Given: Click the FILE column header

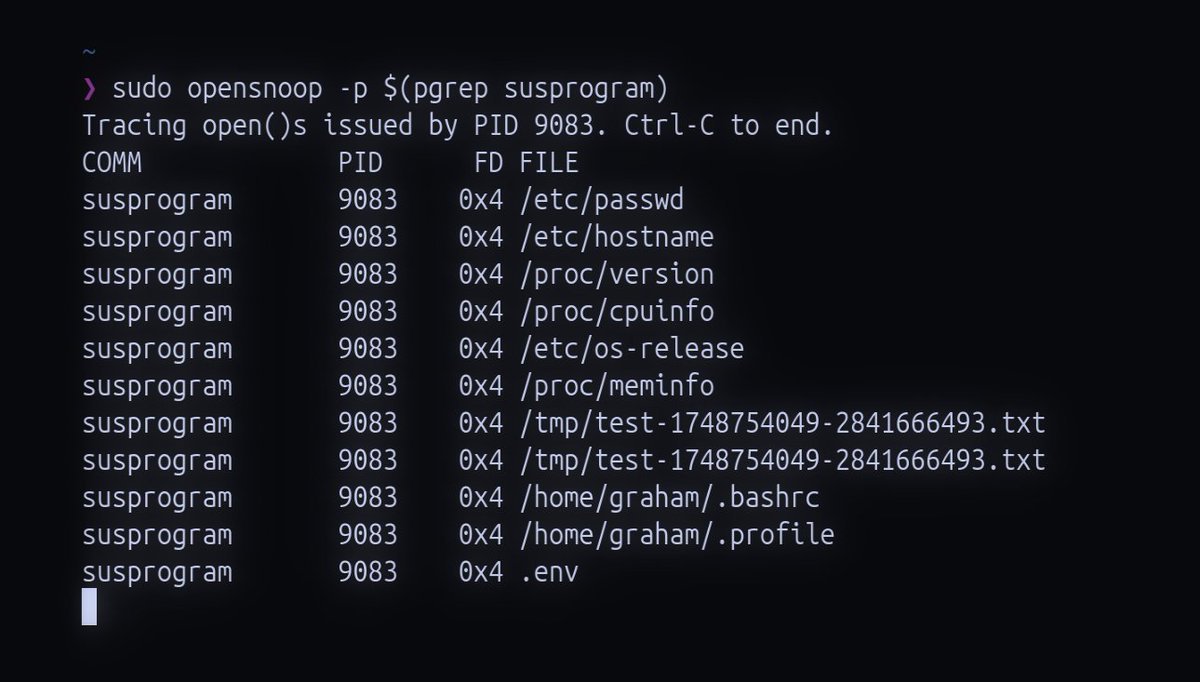Looking at the screenshot, I should 549,163.
